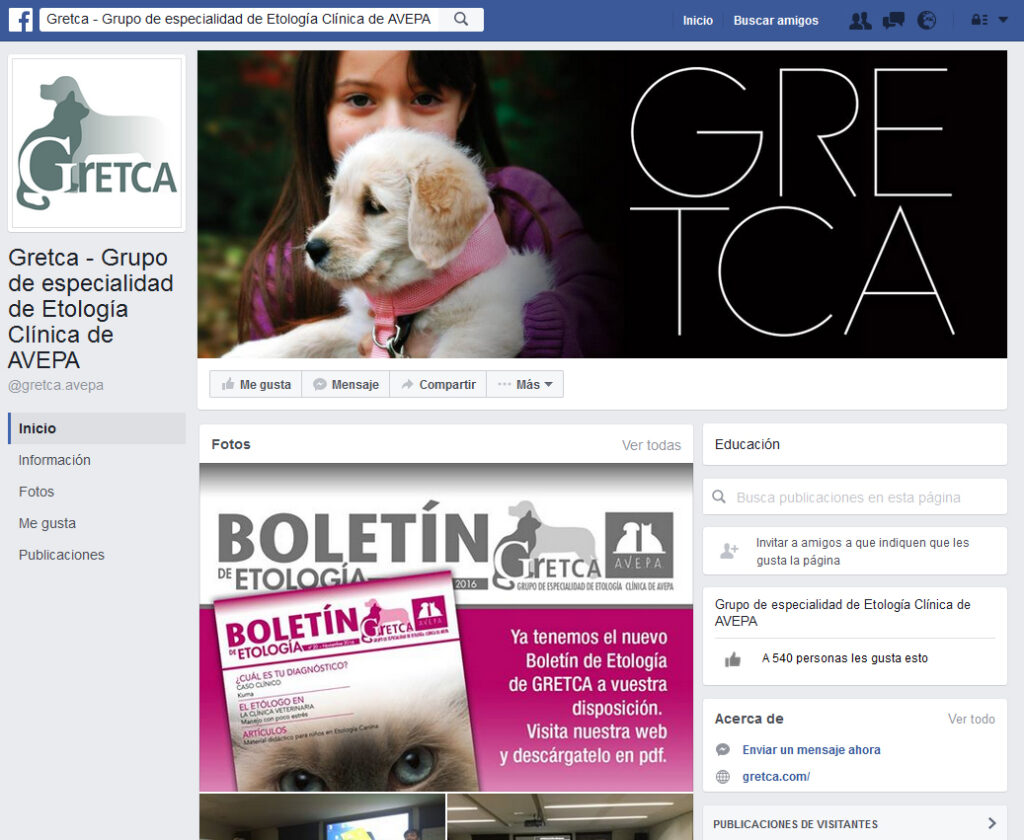Viewport: 1024px width, 840px height.
Task: Open the Más dropdown menu
Action: [525, 385]
